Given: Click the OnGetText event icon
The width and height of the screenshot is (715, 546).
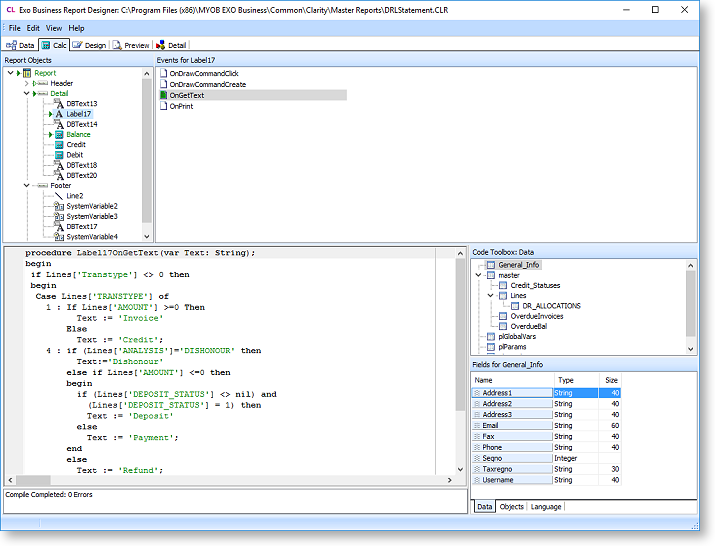Looking at the screenshot, I should pyautogui.click(x=163, y=95).
